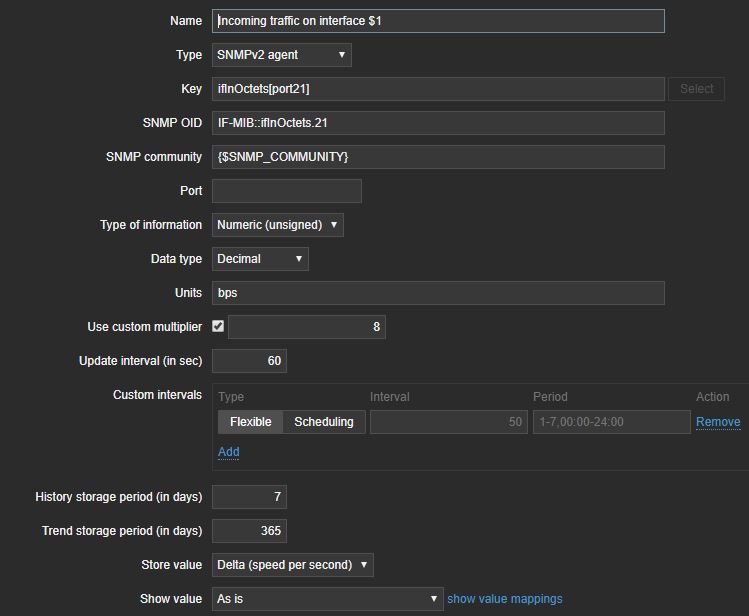Click the Update interval field

tap(250, 361)
